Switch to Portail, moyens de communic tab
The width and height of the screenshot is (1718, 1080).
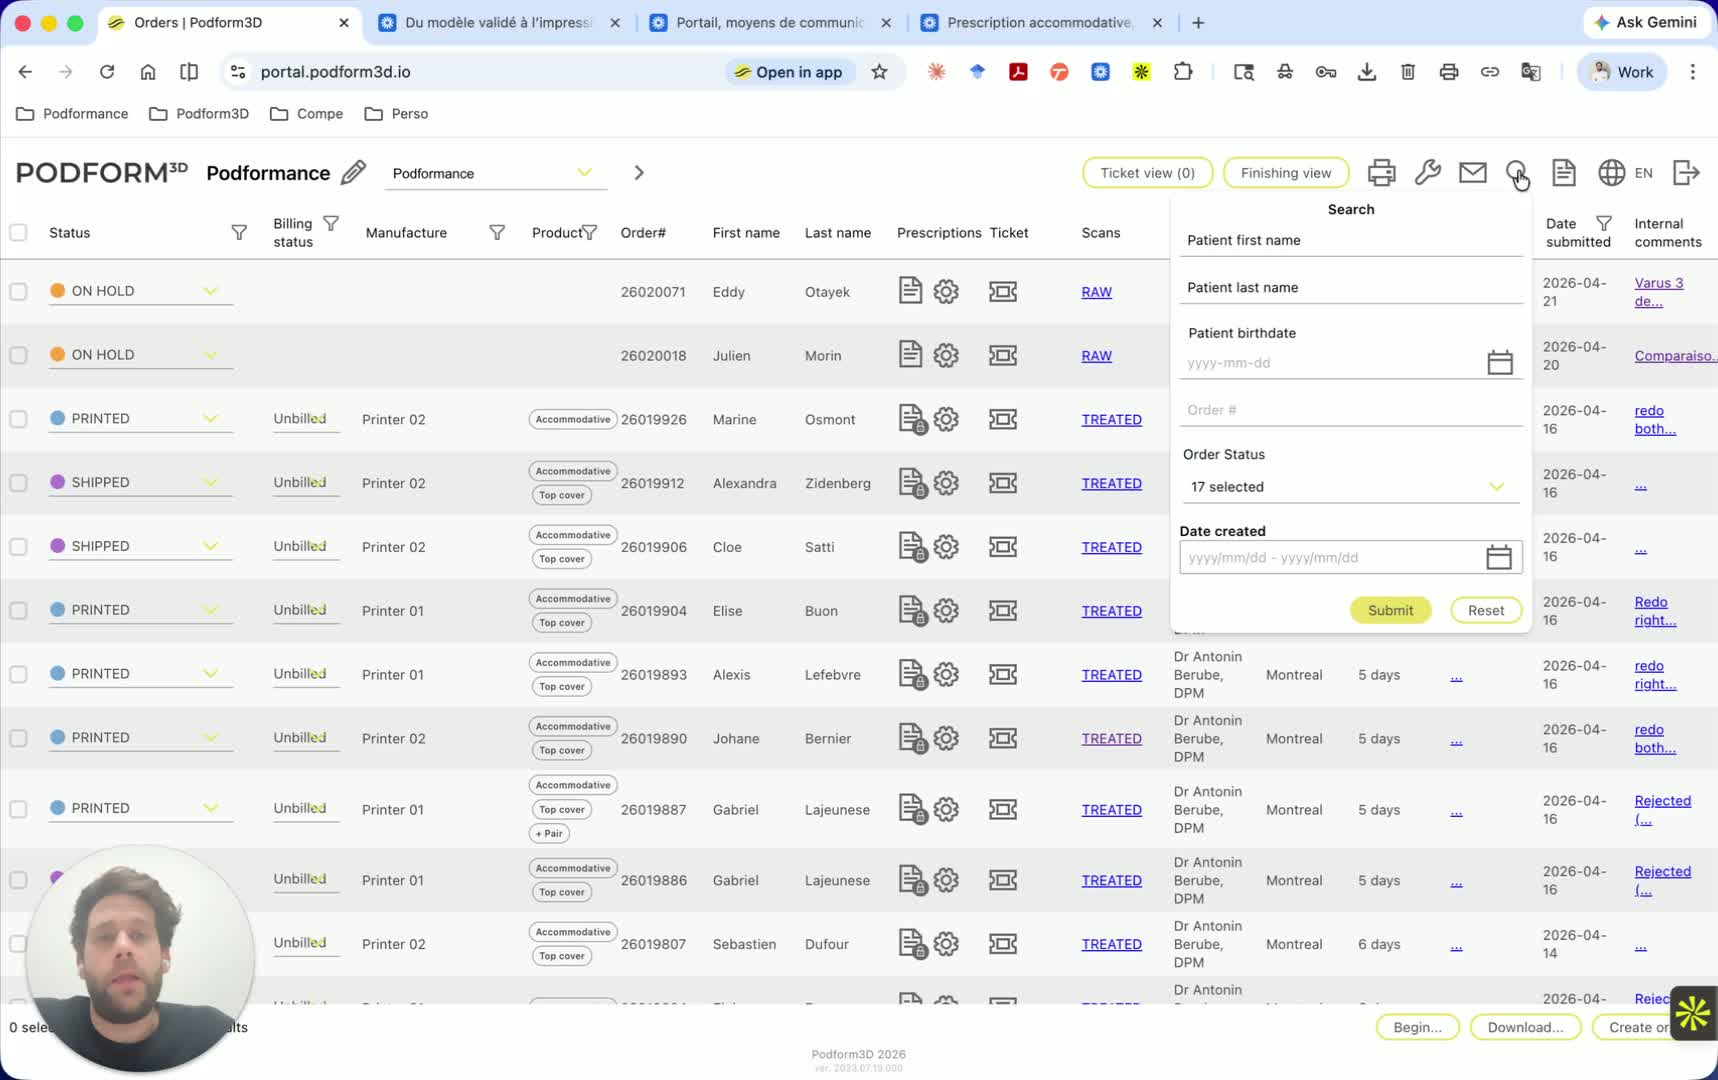[770, 22]
